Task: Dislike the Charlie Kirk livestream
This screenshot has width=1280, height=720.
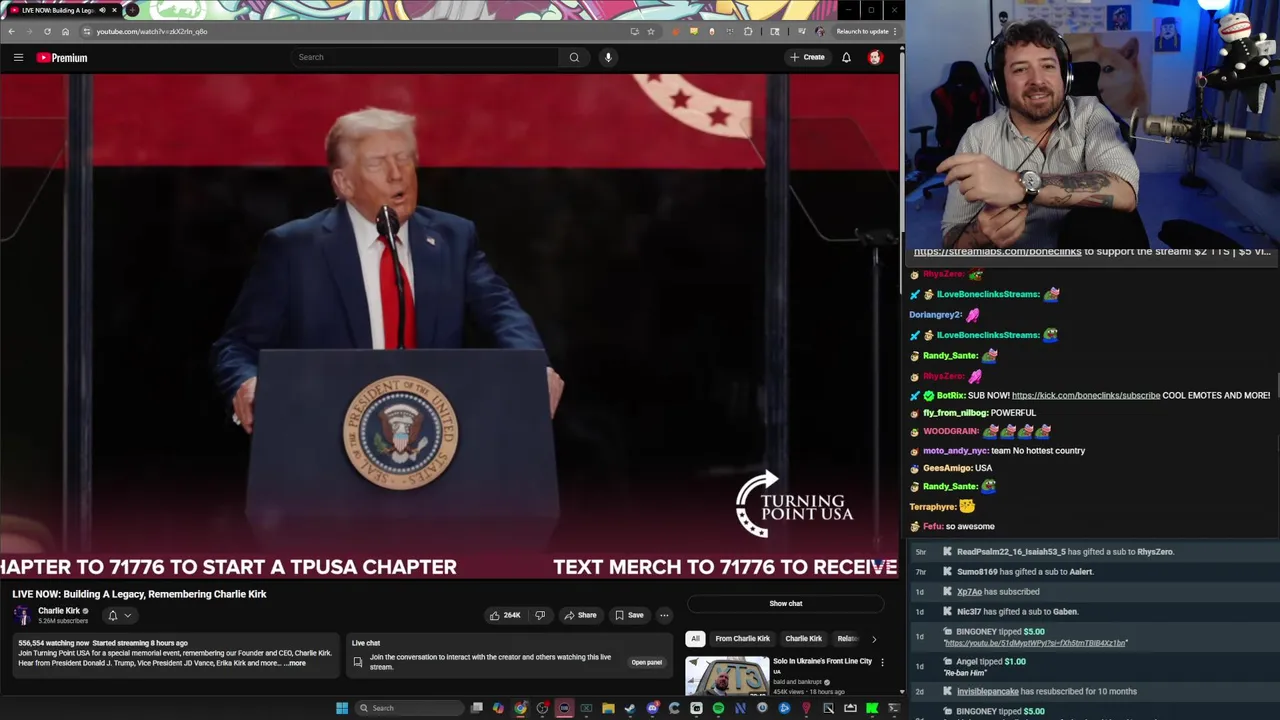Action: (x=540, y=615)
